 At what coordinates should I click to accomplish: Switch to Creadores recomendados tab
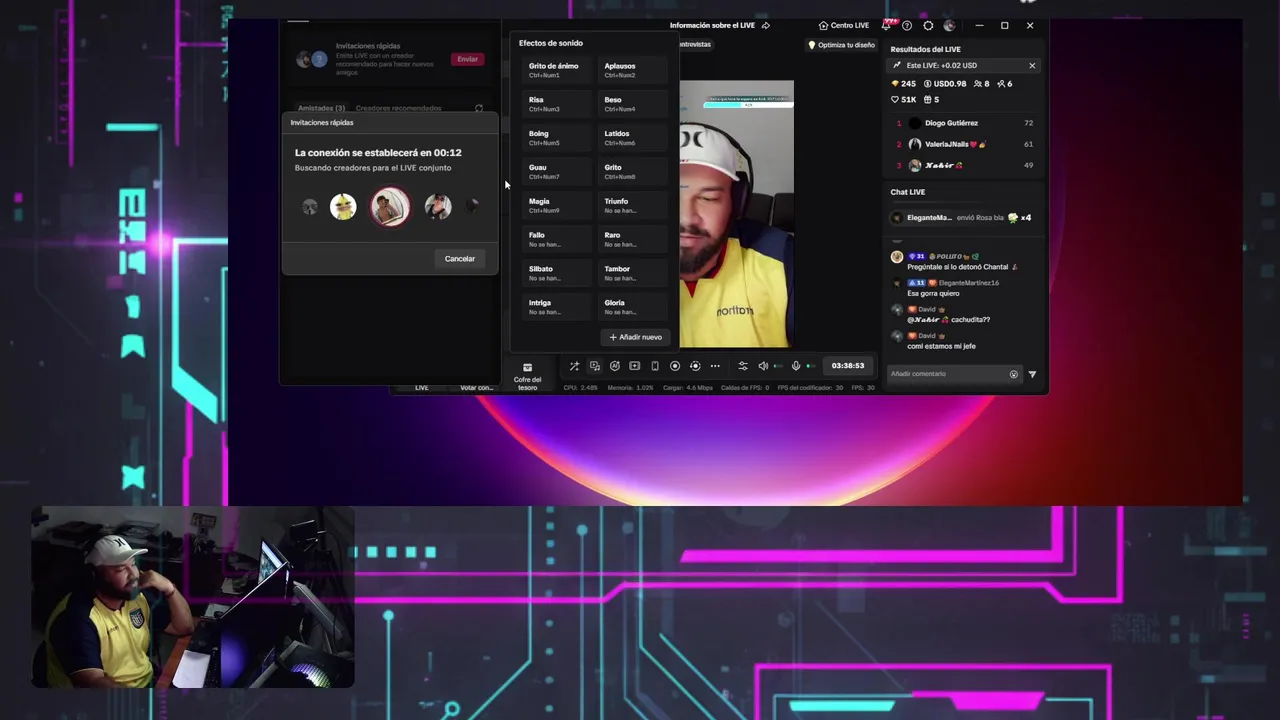(x=398, y=108)
